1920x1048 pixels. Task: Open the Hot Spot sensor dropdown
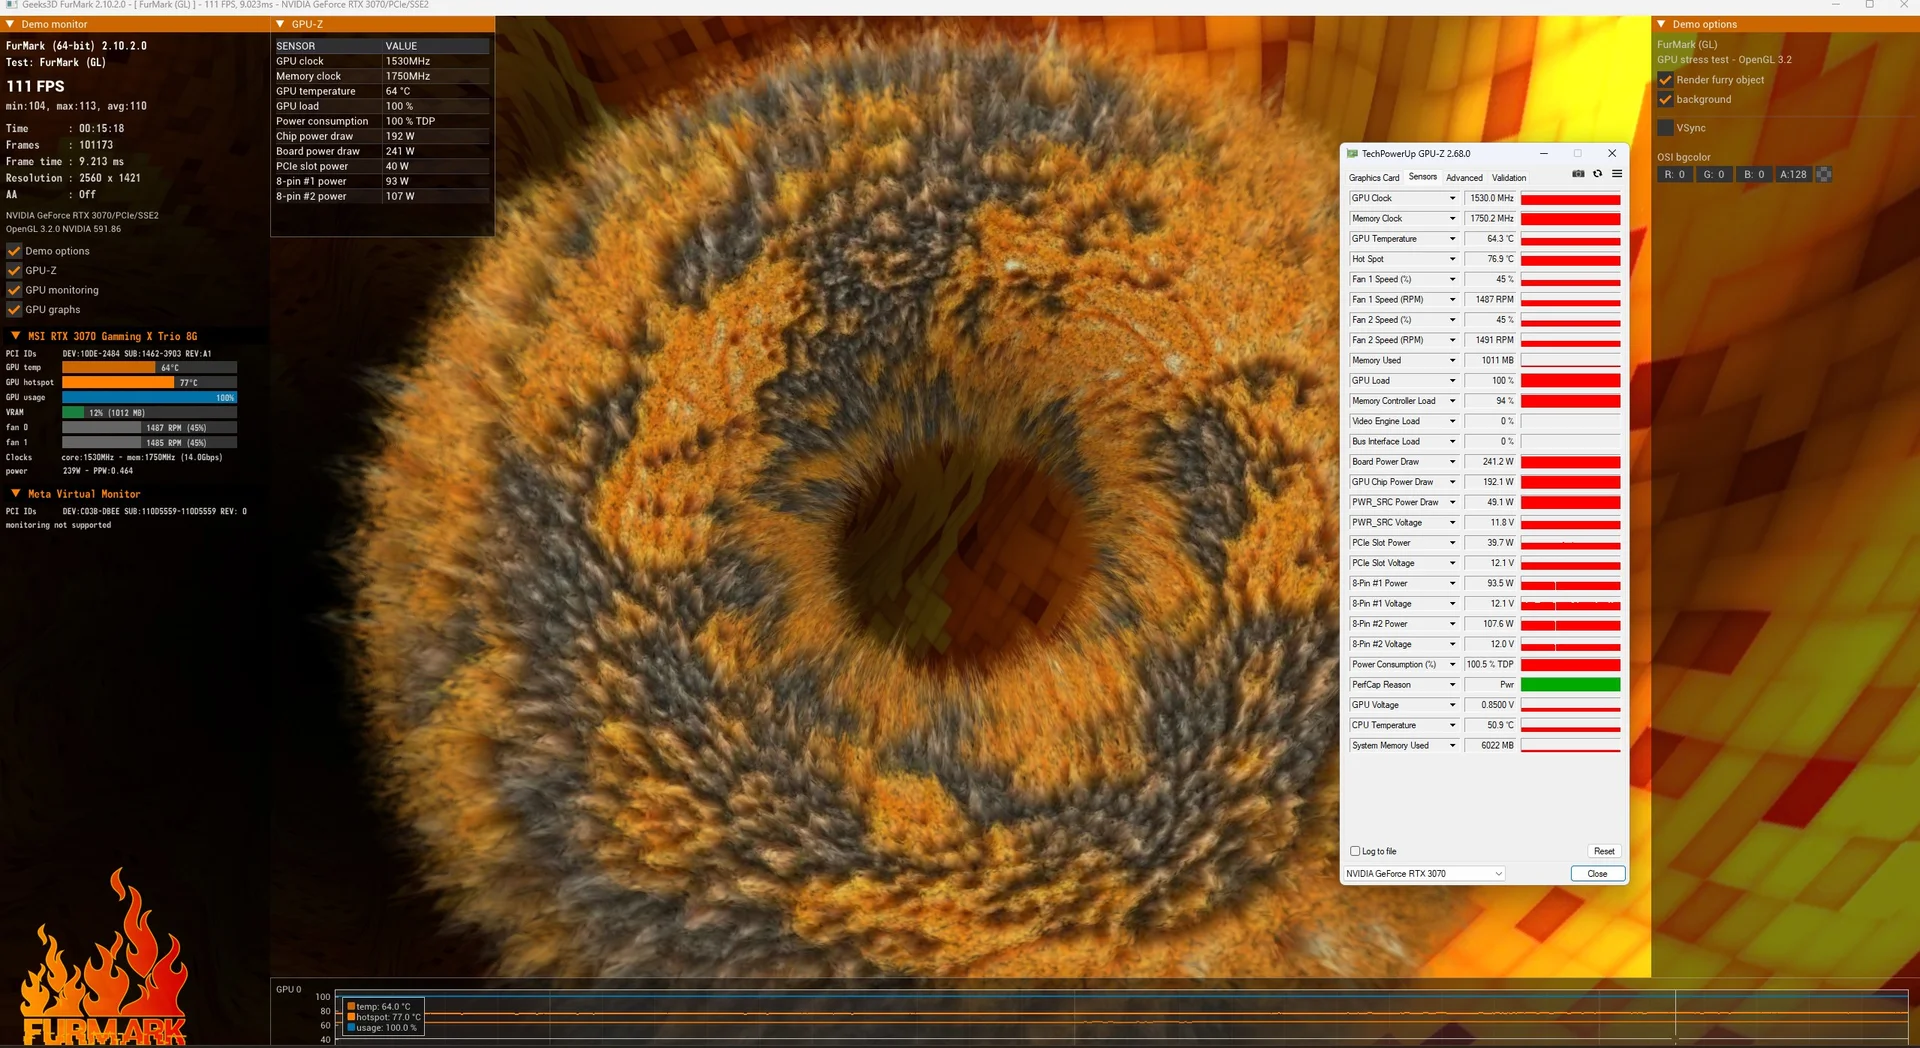coord(1452,259)
